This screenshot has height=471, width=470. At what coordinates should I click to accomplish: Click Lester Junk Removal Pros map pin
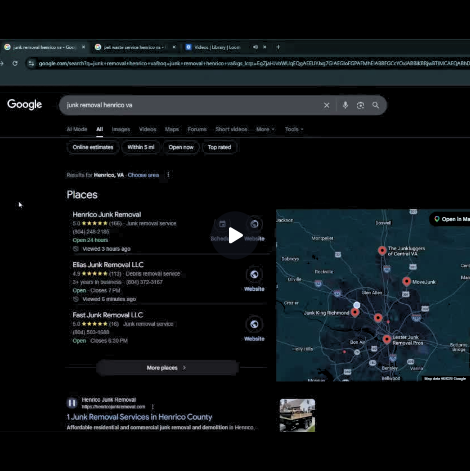coord(387,340)
